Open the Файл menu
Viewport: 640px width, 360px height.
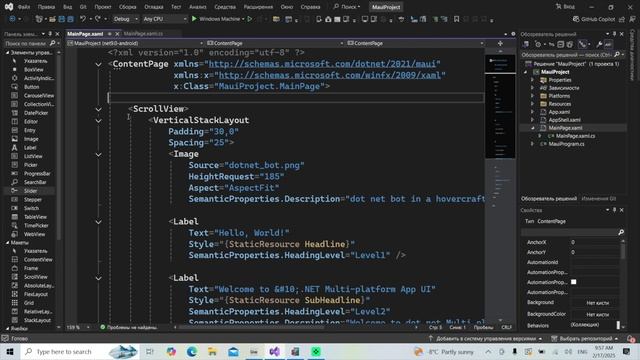(24, 7)
